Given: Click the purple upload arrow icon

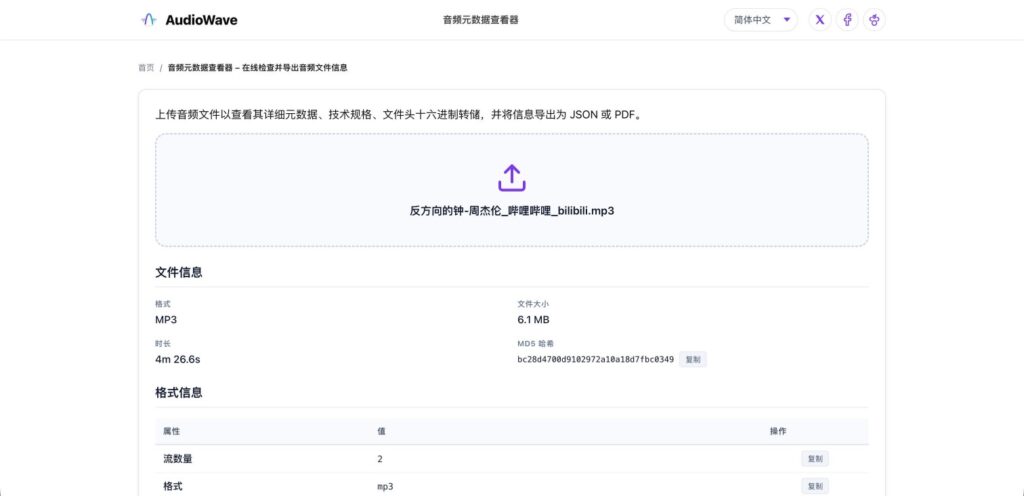Looking at the screenshot, I should [x=511, y=178].
